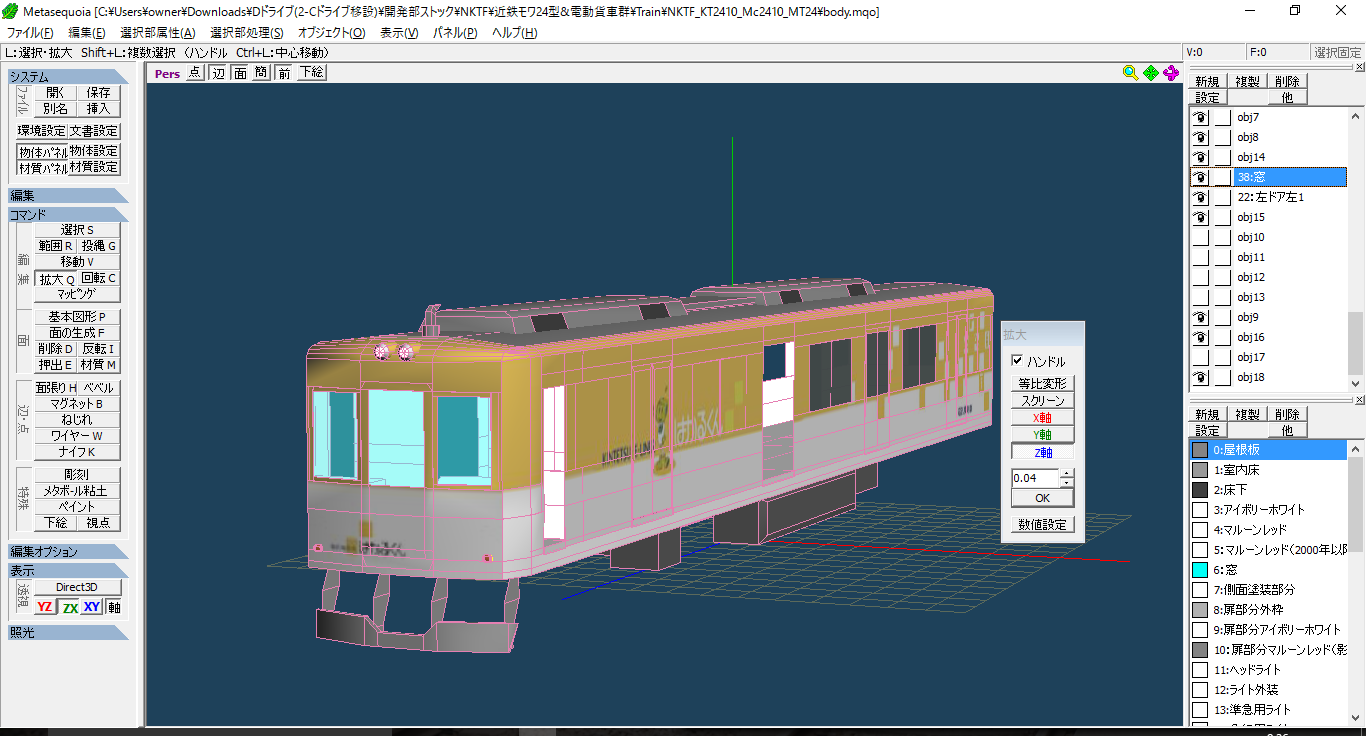Click 等比変形 in the 拡大 panel
Viewport: 1366px width, 736px height.
click(x=1042, y=384)
